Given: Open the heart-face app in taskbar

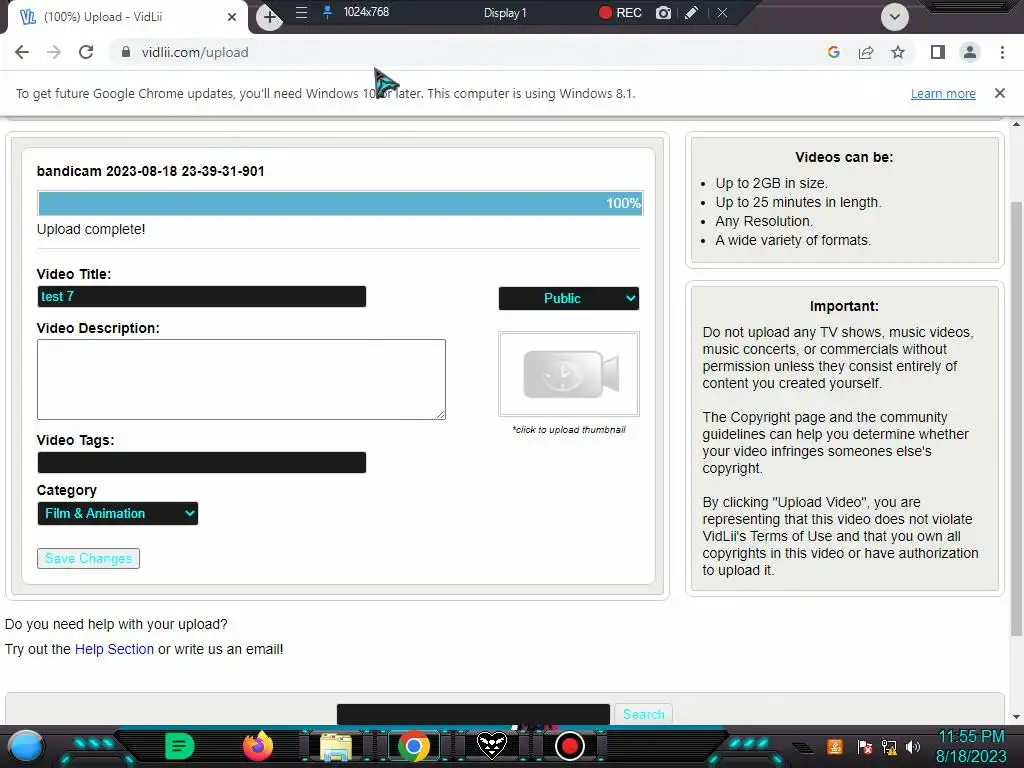Looking at the screenshot, I should [x=491, y=745].
